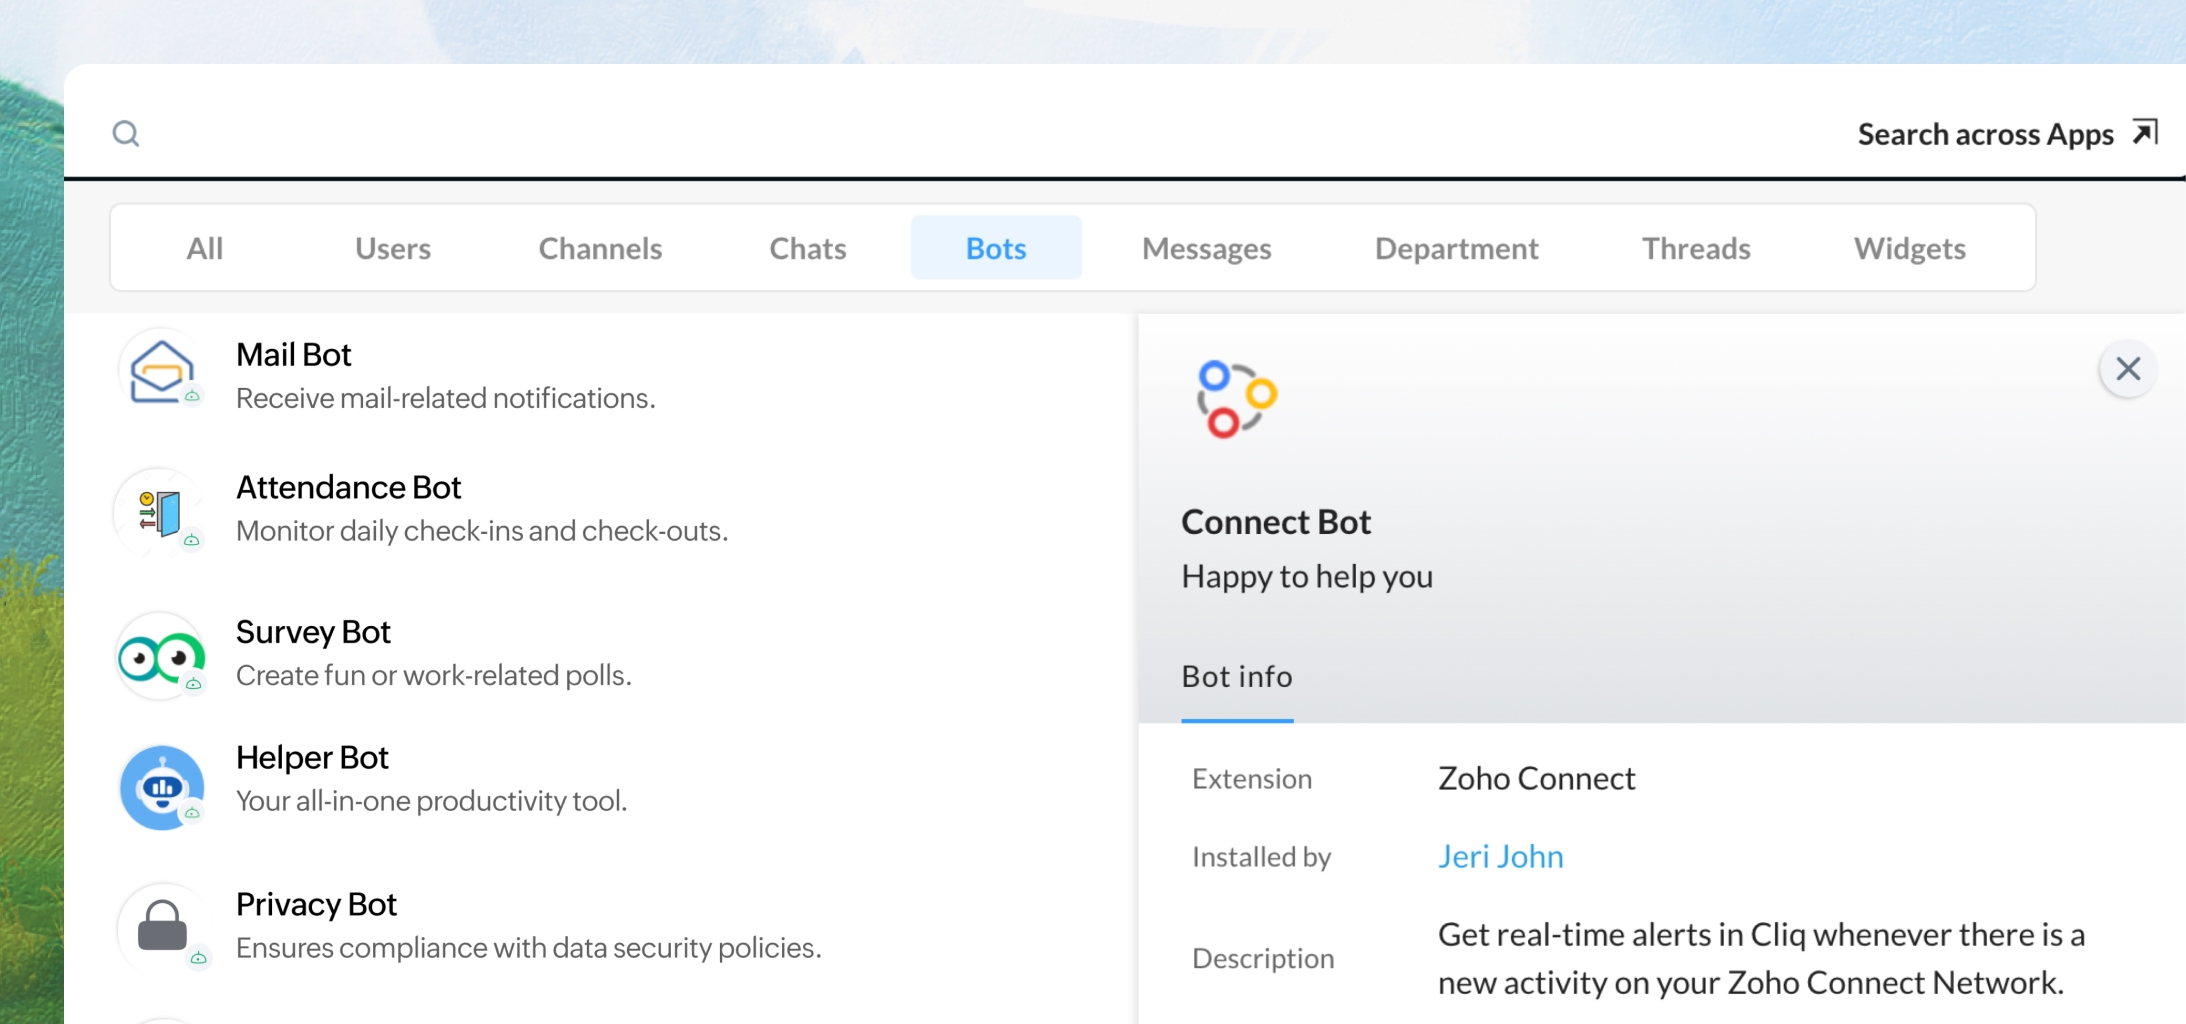Open Jeri John's profile link
The height and width of the screenshot is (1024, 2186).
(x=1500, y=857)
